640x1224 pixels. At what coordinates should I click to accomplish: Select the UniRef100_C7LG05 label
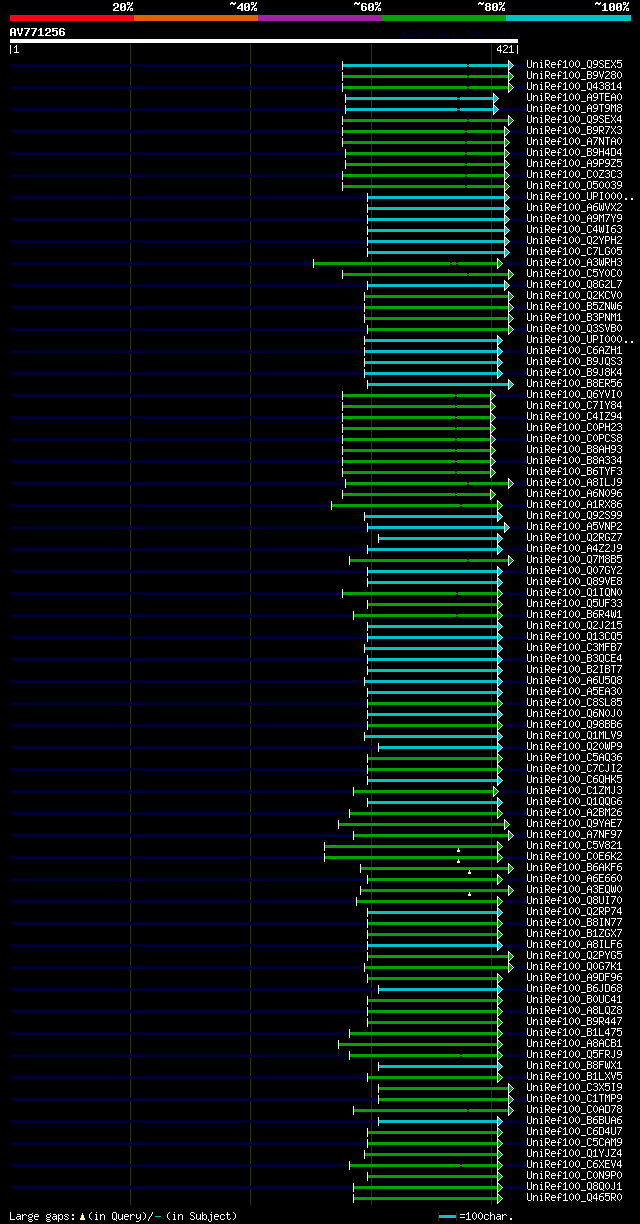tap(574, 251)
